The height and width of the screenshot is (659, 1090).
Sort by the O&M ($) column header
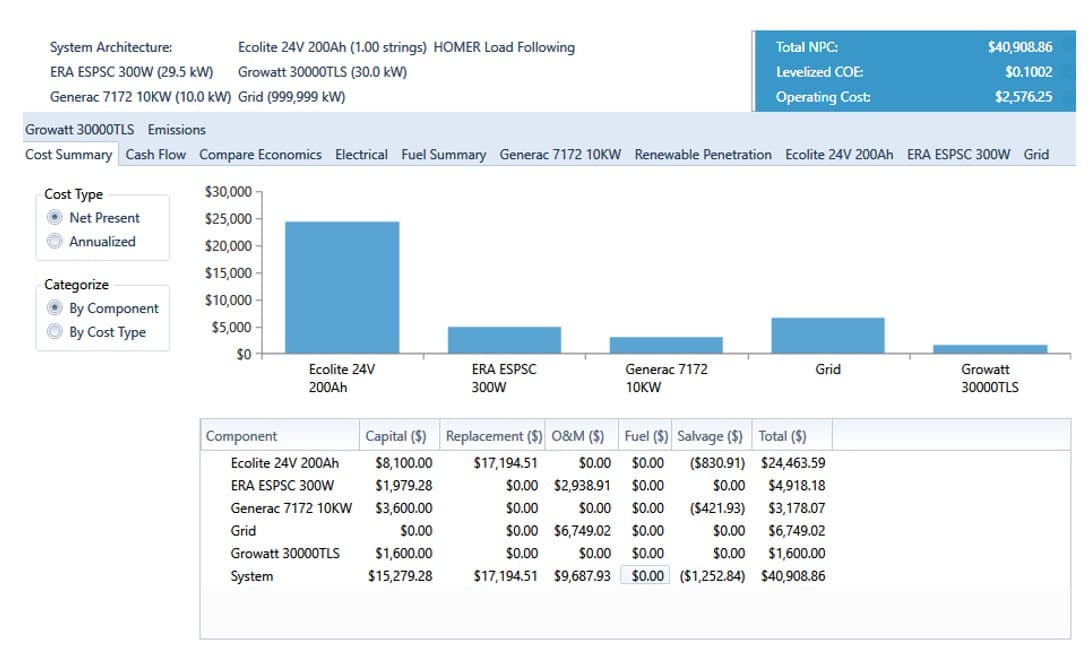tap(582, 436)
